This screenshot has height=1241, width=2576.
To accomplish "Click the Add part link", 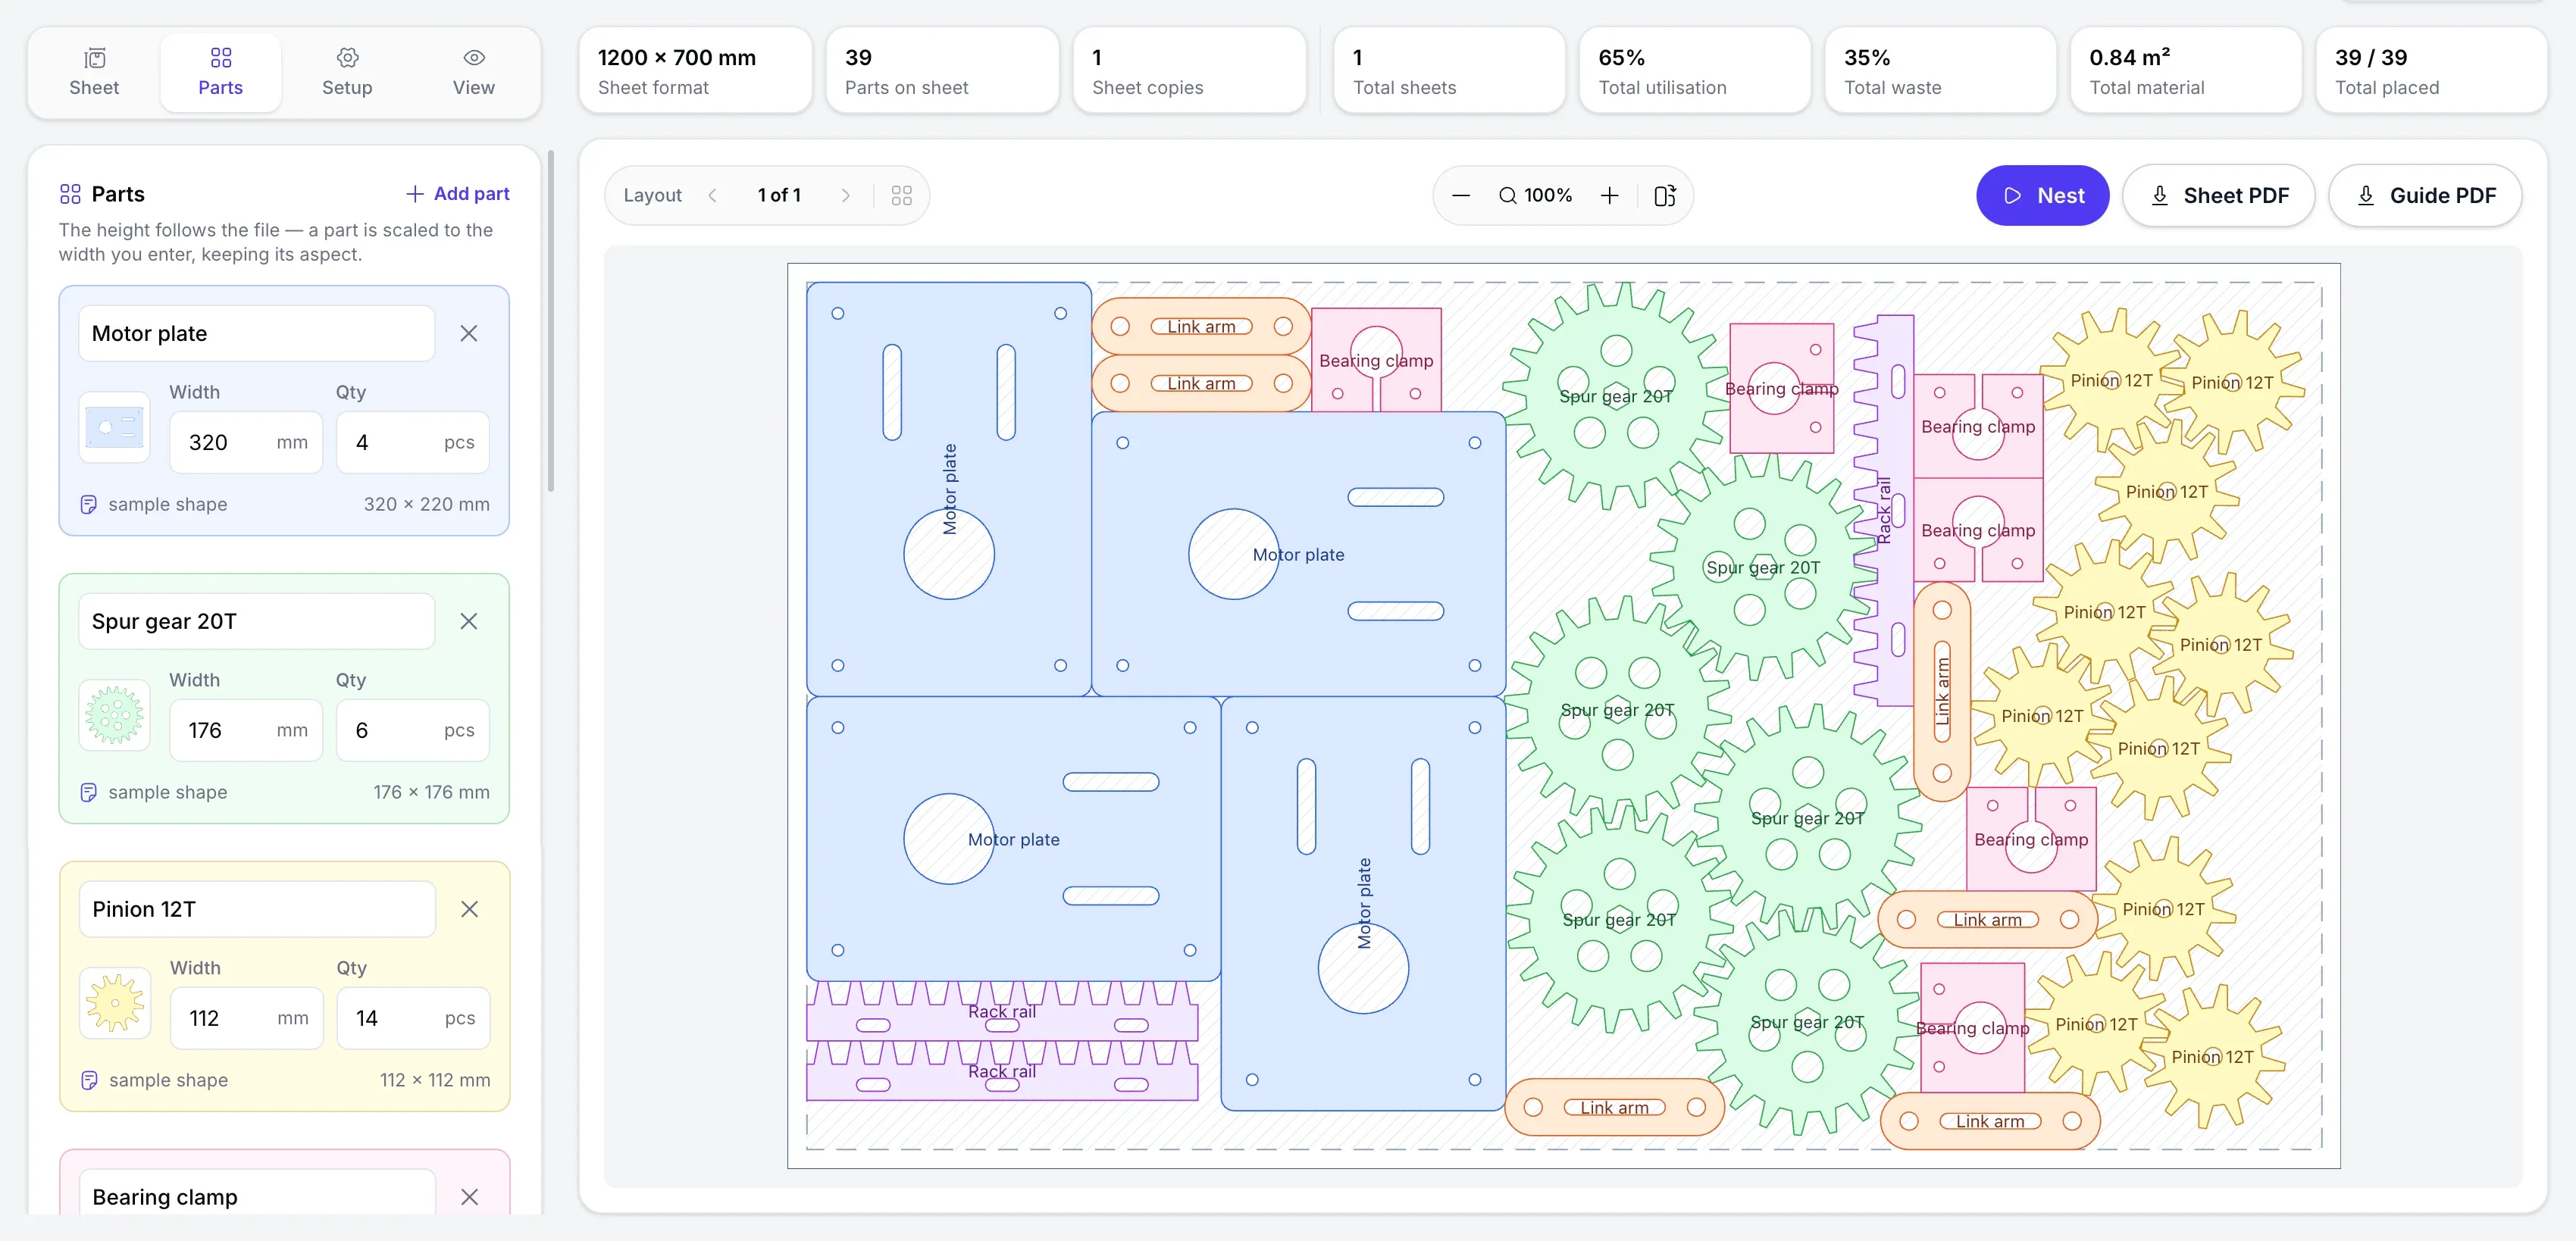I will pos(457,194).
